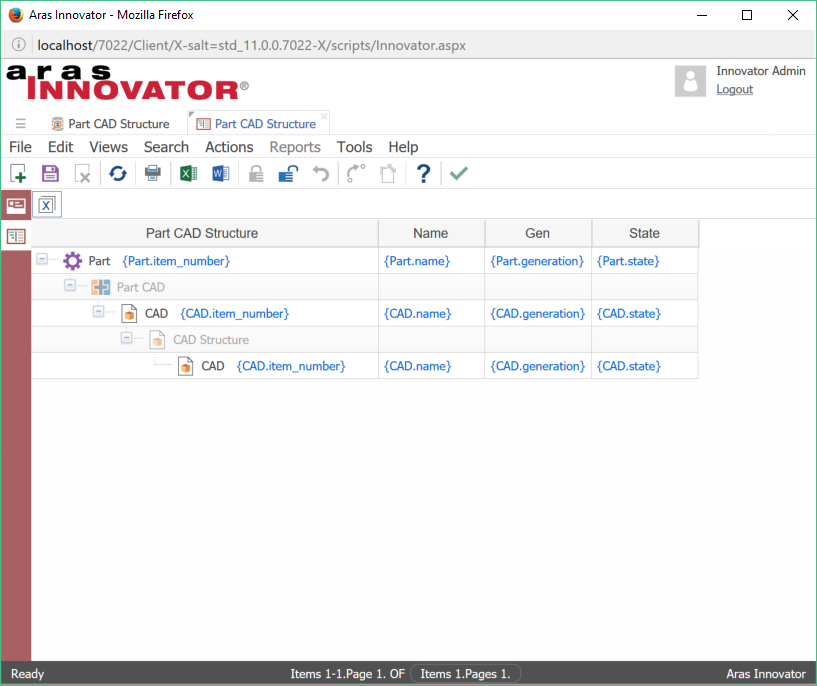Click the green checkmark toolbar icon
The height and width of the screenshot is (686, 817).
point(458,174)
